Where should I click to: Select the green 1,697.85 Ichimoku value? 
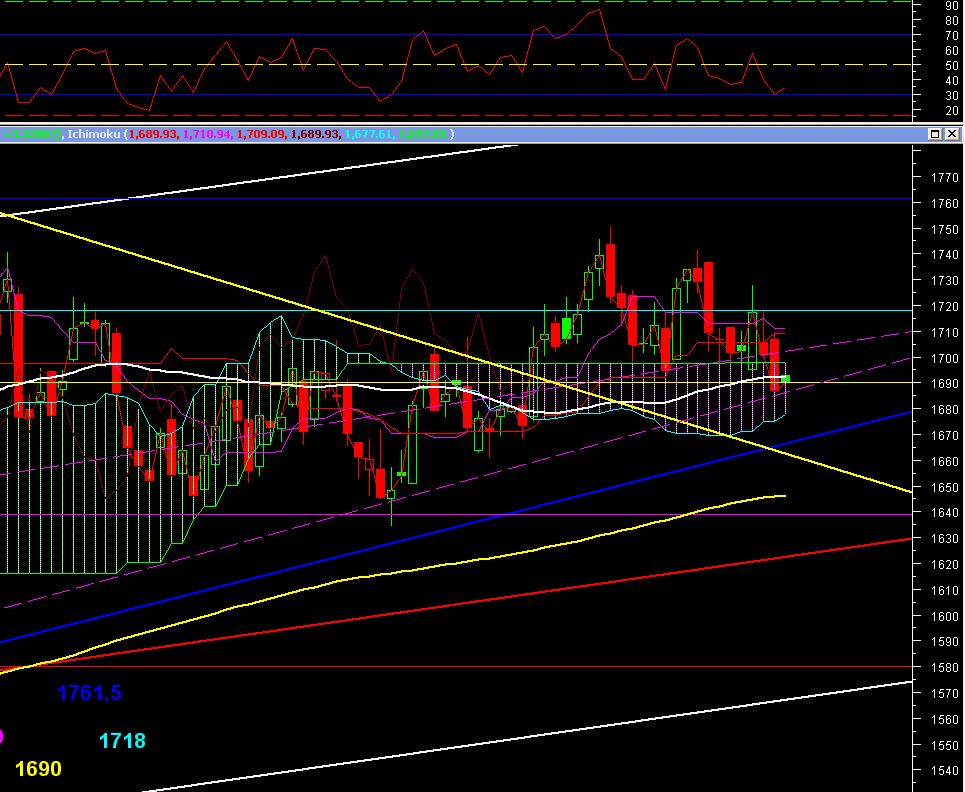pyautogui.click(x=422, y=134)
